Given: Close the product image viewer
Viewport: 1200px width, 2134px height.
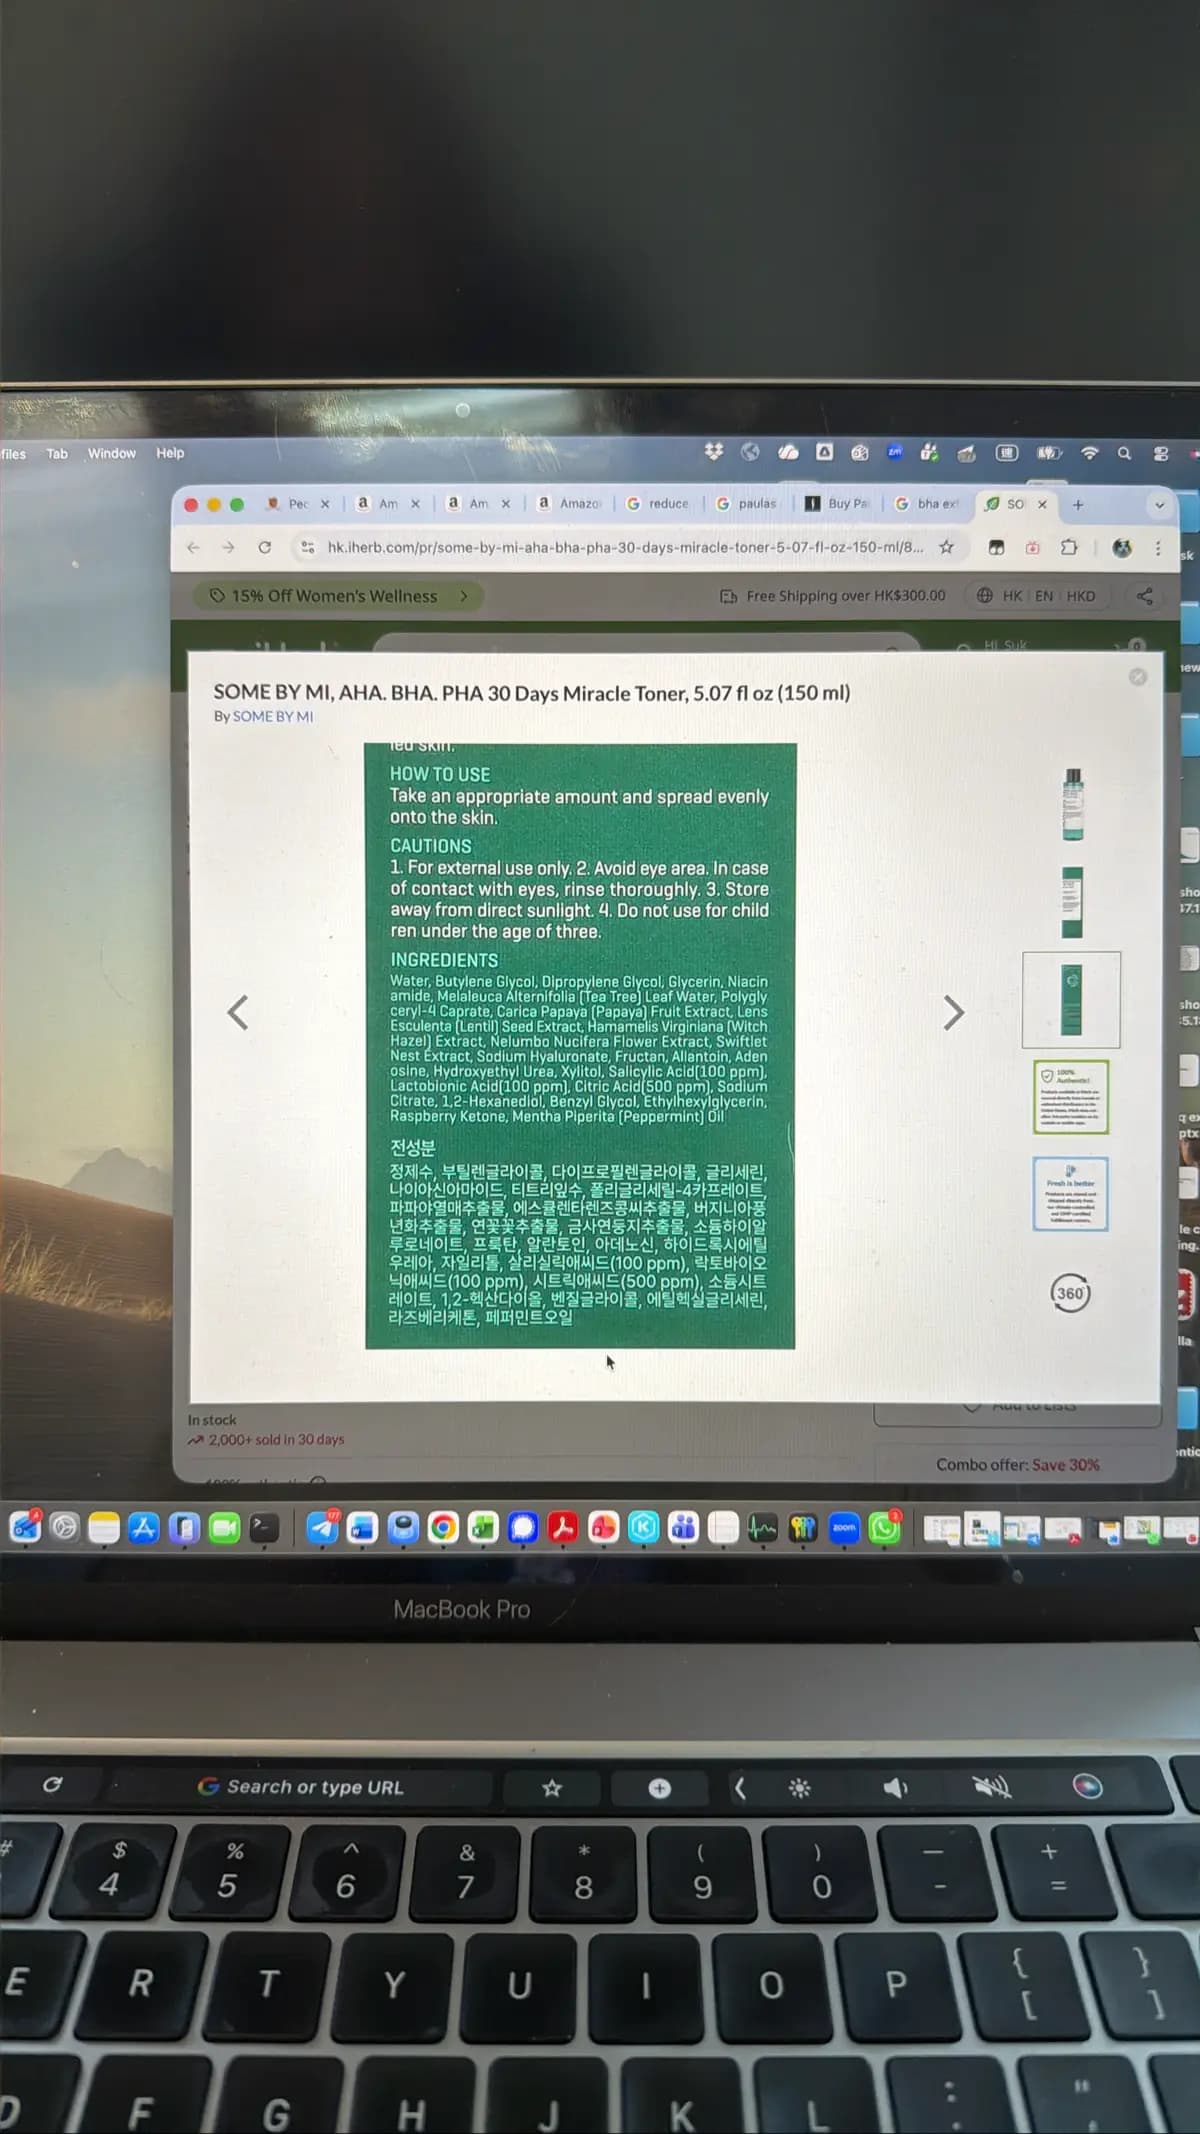Looking at the screenshot, I should pyautogui.click(x=1137, y=677).
